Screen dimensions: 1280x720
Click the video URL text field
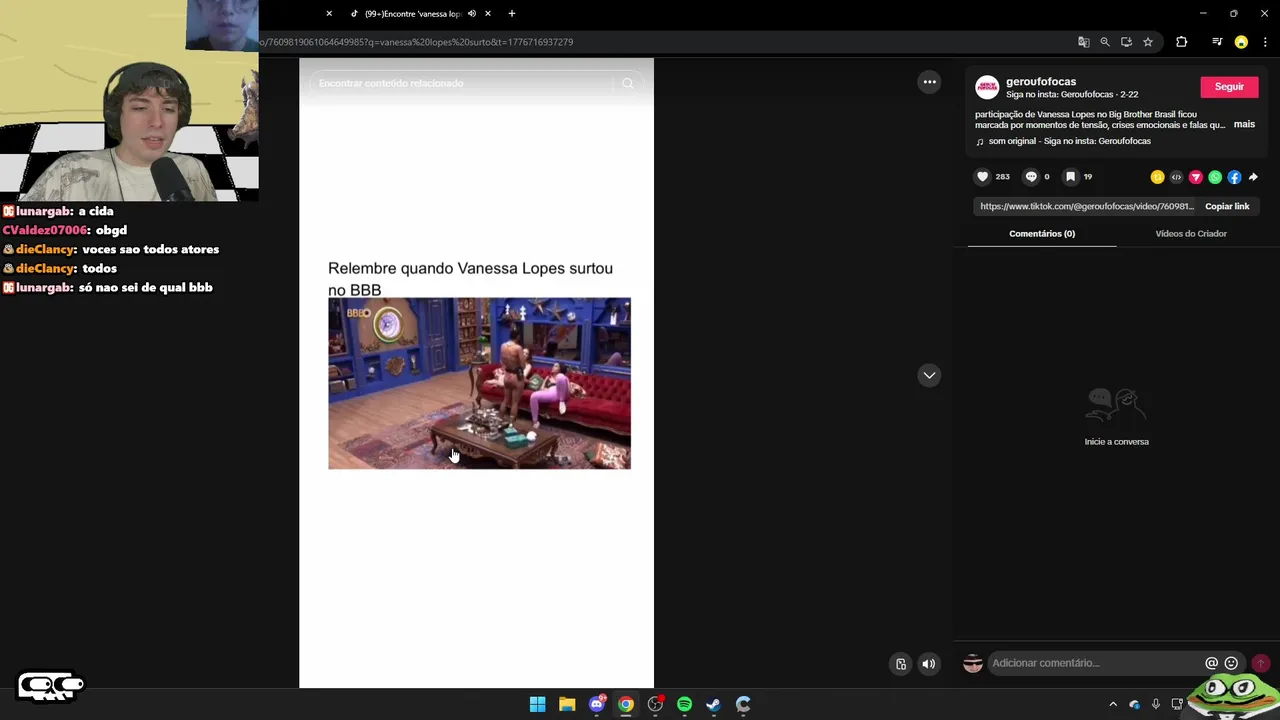(x=1087, y=206)
